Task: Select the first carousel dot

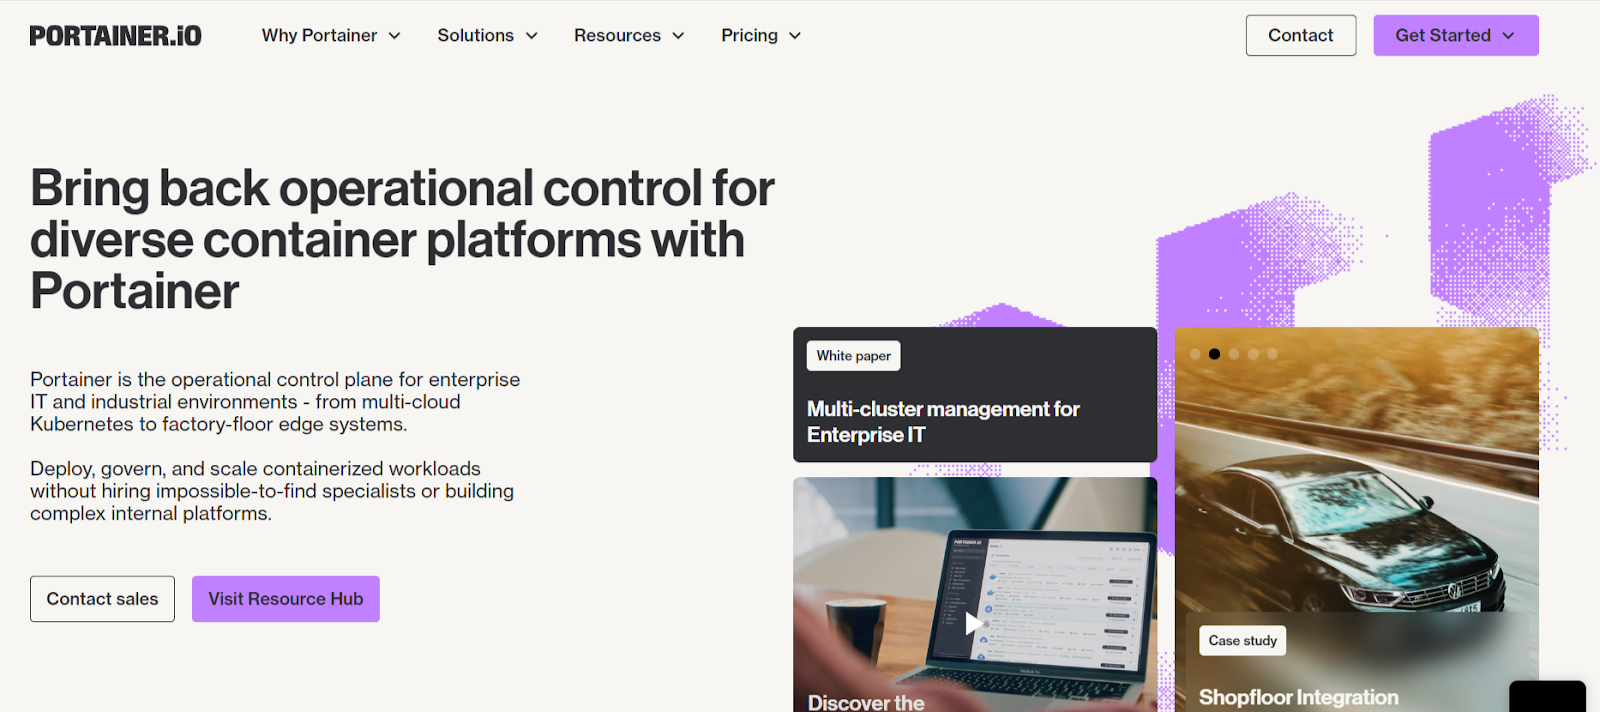Action: point(1195,354)
